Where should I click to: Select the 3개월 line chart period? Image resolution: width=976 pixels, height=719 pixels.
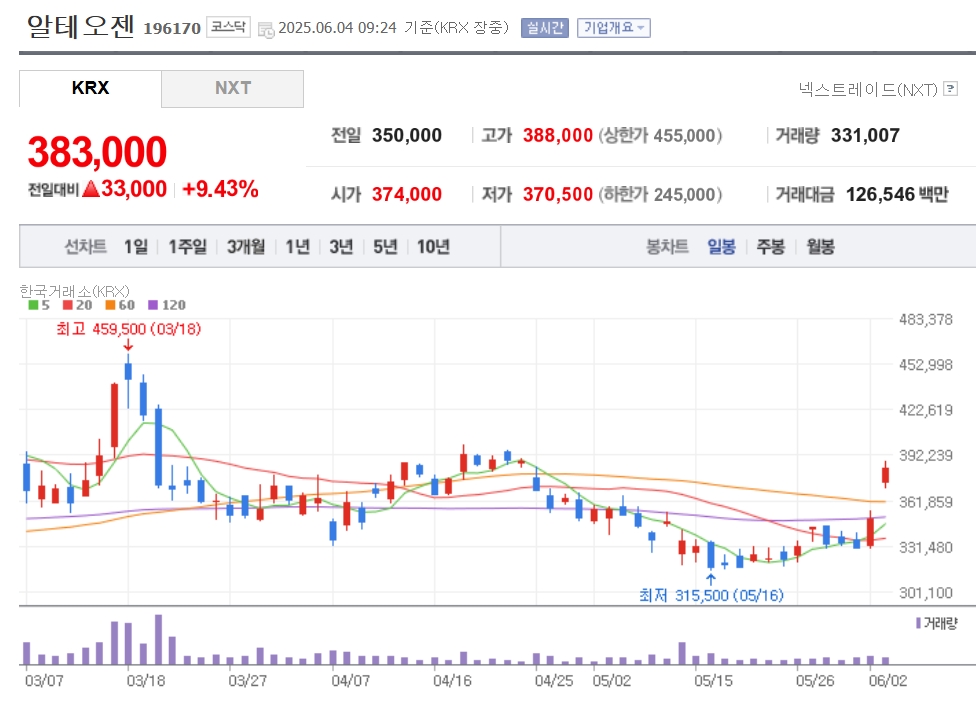tap(246, 247)
